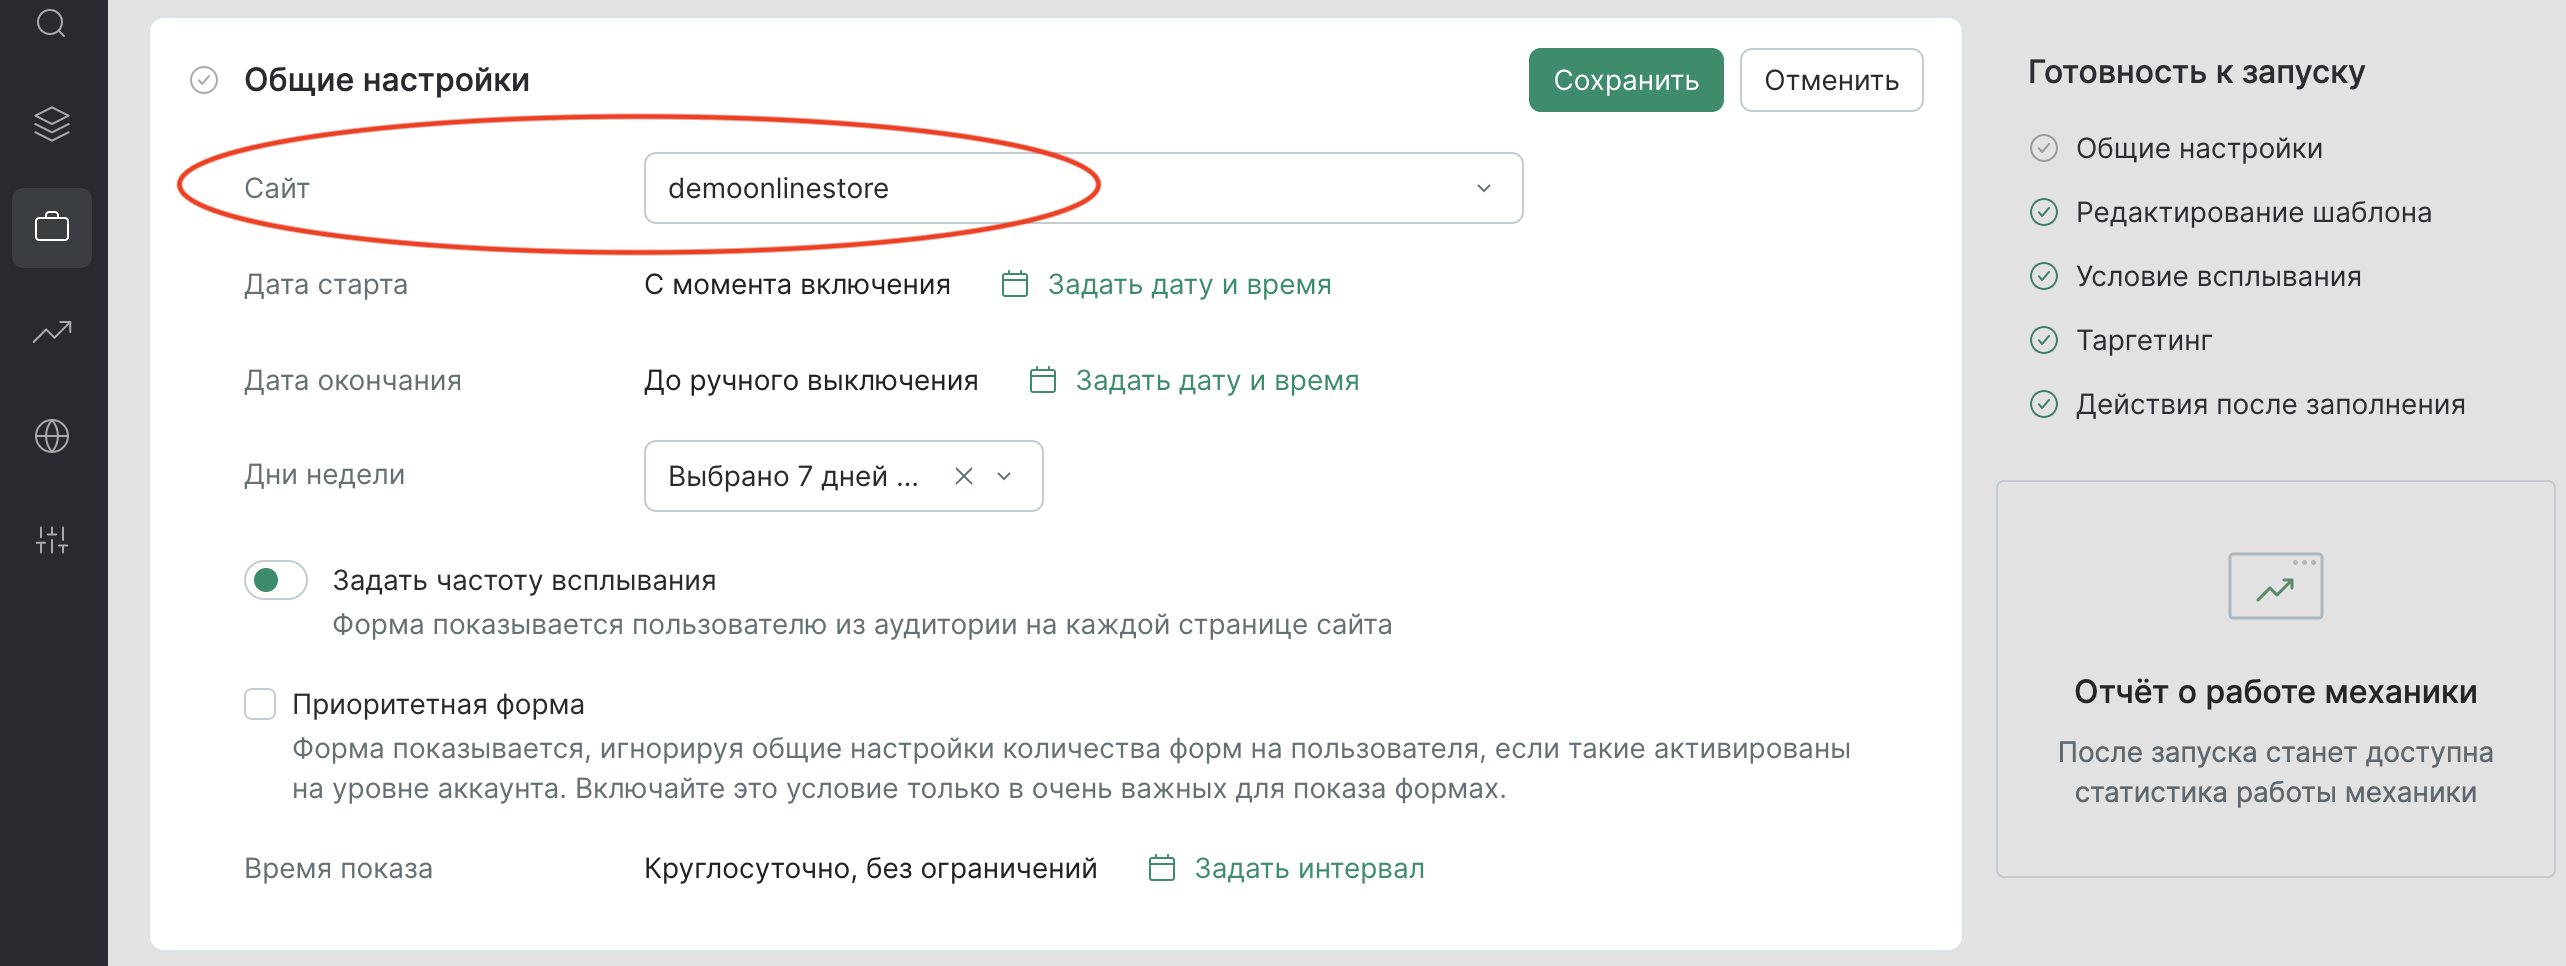This screenshot has width=2566, height=966.
Task: Click check icon for Таргетинг step
Action: pyautogui.click(x=2044, y=340)
